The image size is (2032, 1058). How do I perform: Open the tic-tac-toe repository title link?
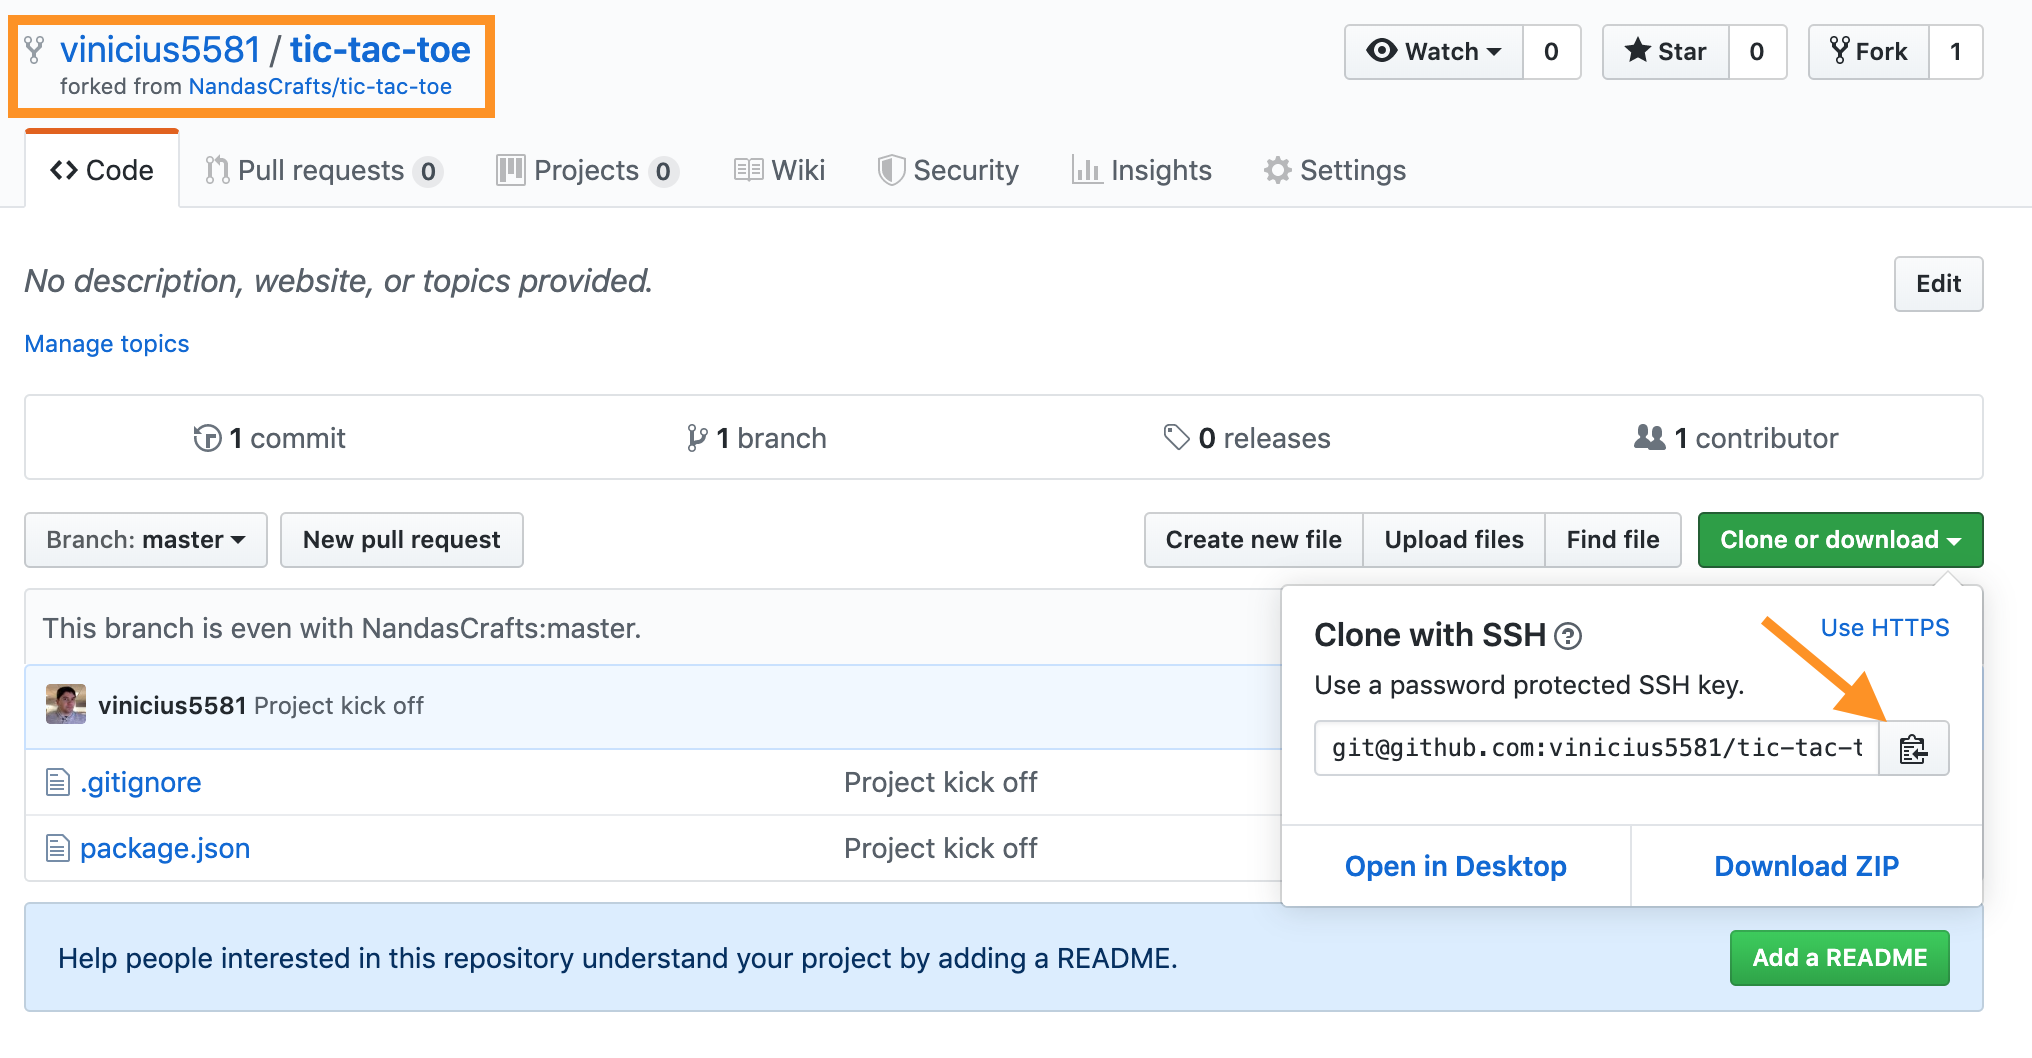pyautogui.click(x=380, y=49)
